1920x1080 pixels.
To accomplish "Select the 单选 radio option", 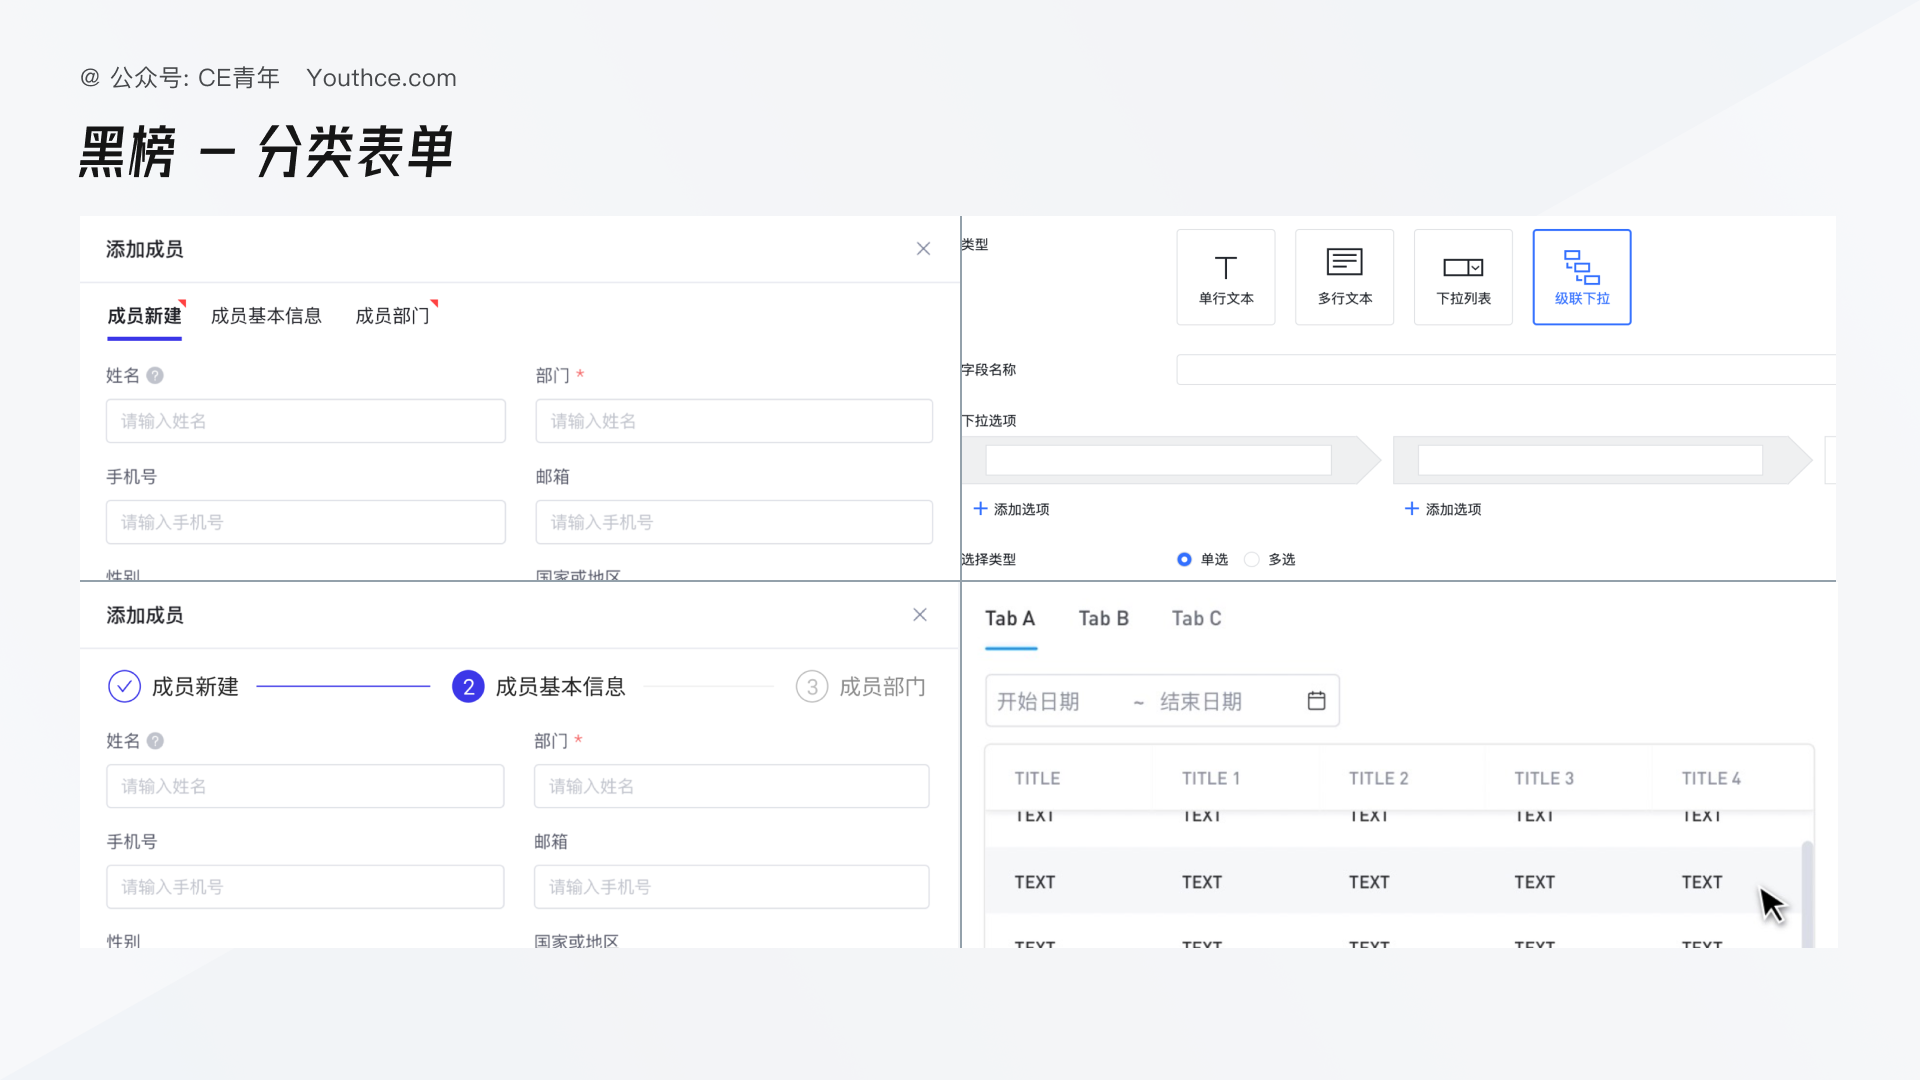I will (1184, 559).
